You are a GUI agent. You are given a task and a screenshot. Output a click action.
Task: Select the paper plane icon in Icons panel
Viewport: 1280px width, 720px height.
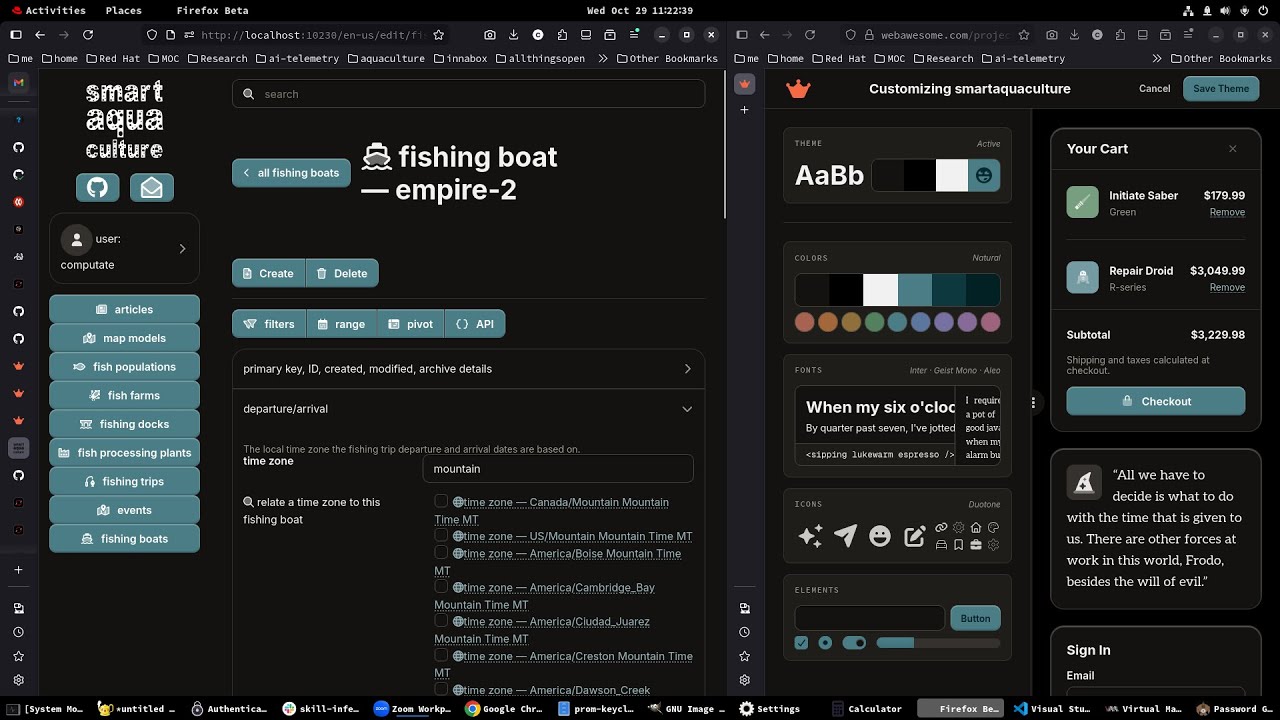(845, 537)
